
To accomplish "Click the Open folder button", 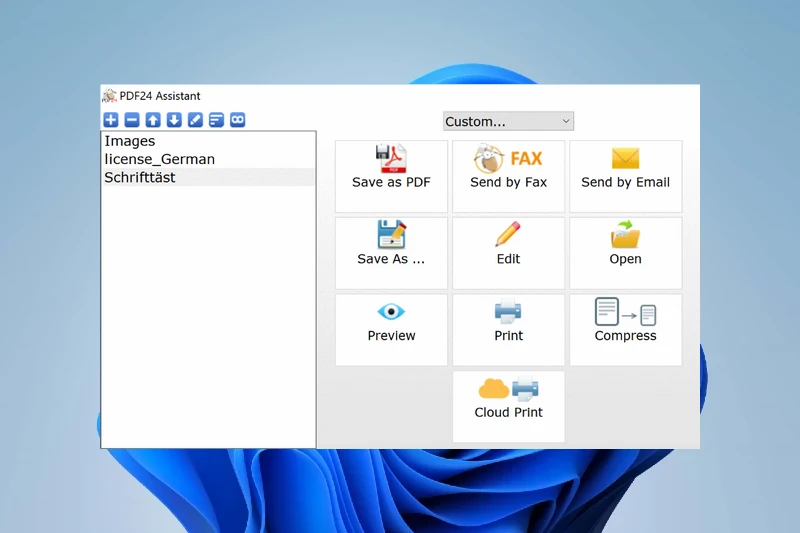I will point(626,253).
